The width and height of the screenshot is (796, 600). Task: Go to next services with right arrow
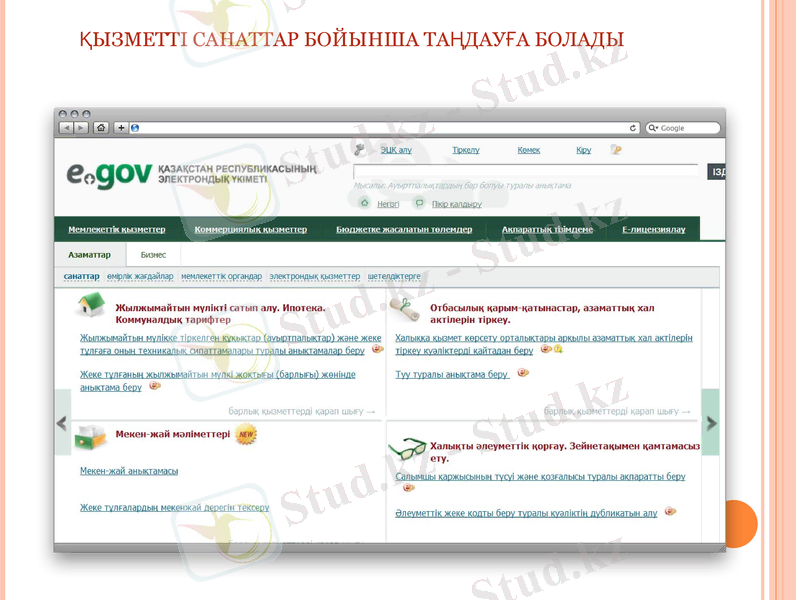coord(710,422)
